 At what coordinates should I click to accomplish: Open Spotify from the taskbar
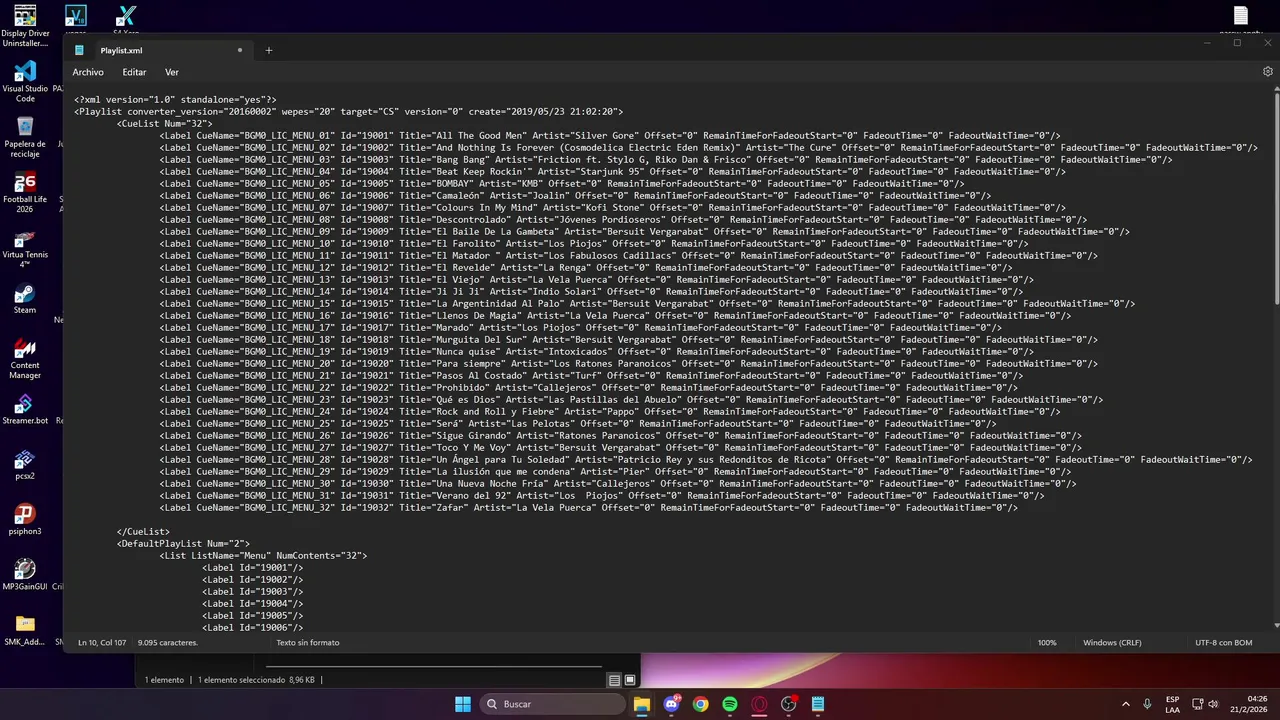(730, 704)
